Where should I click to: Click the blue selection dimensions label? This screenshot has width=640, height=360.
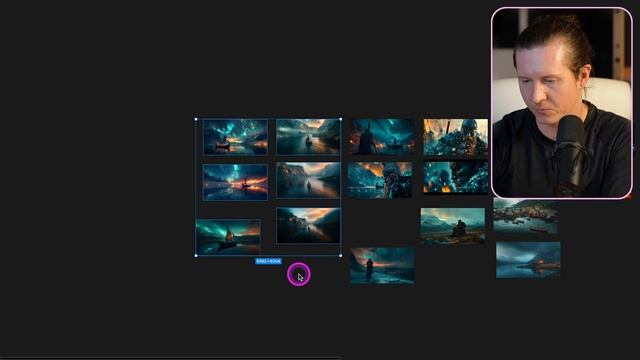coord(269,261)
